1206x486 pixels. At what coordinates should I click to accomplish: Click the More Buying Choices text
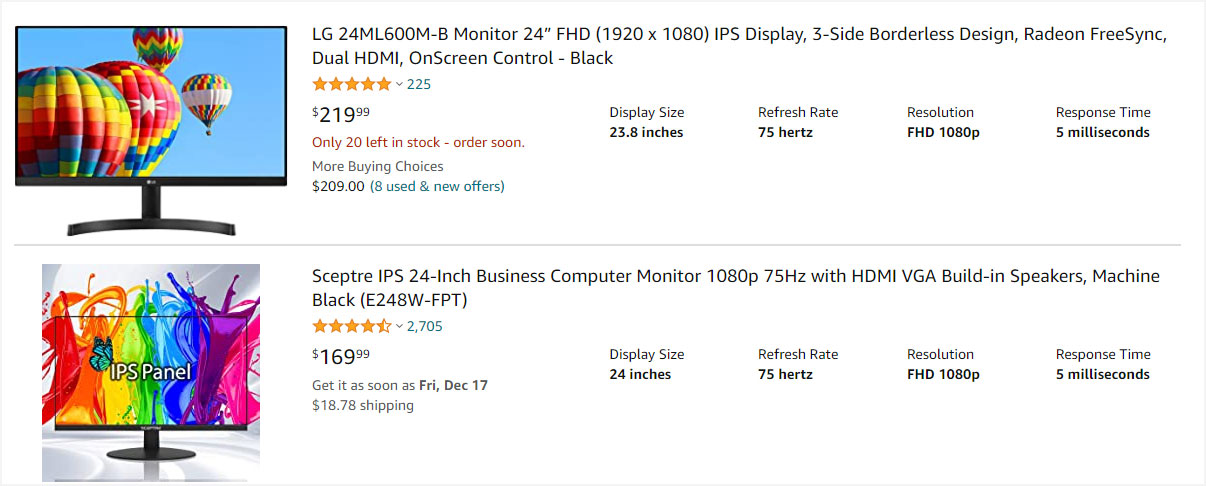[x=378, y=166]
